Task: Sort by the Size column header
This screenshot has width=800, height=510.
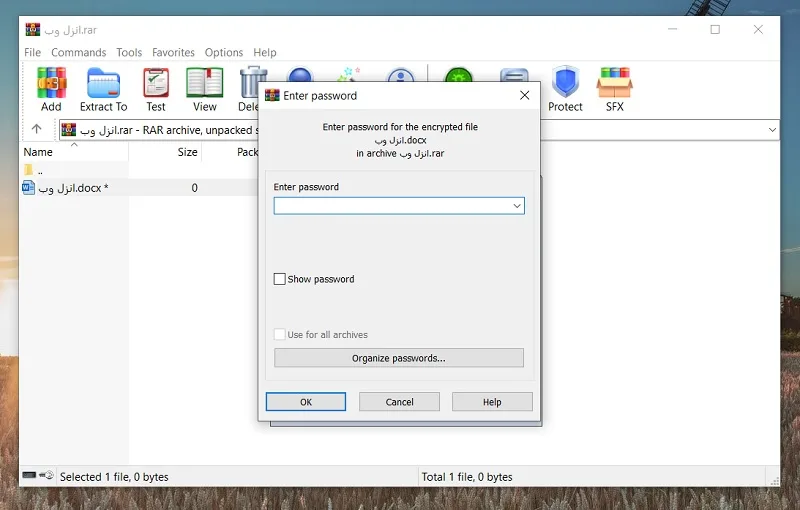Action: (187, 152)
